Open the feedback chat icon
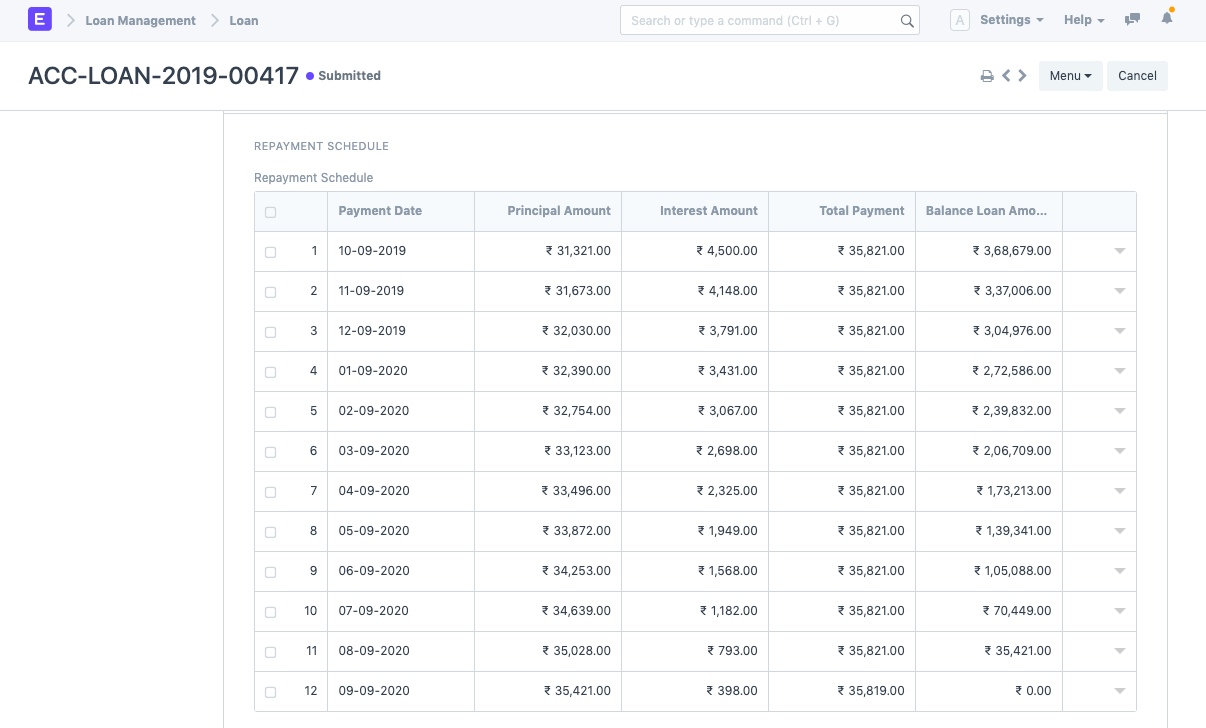This screenshot has height=728, width=1206. click(1132, 19)
